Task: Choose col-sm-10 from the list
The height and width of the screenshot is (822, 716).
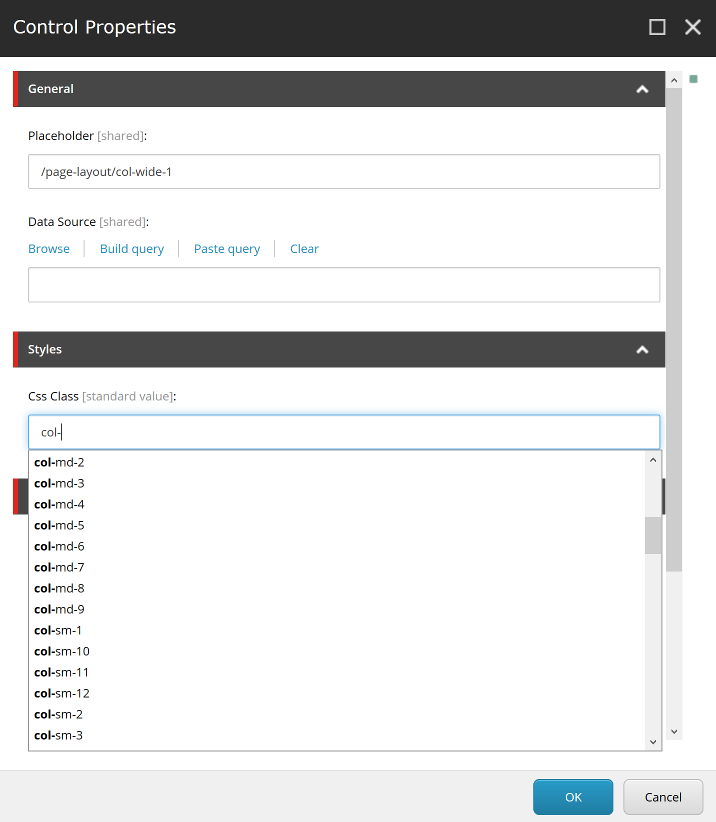Action: tap(337, 651)
